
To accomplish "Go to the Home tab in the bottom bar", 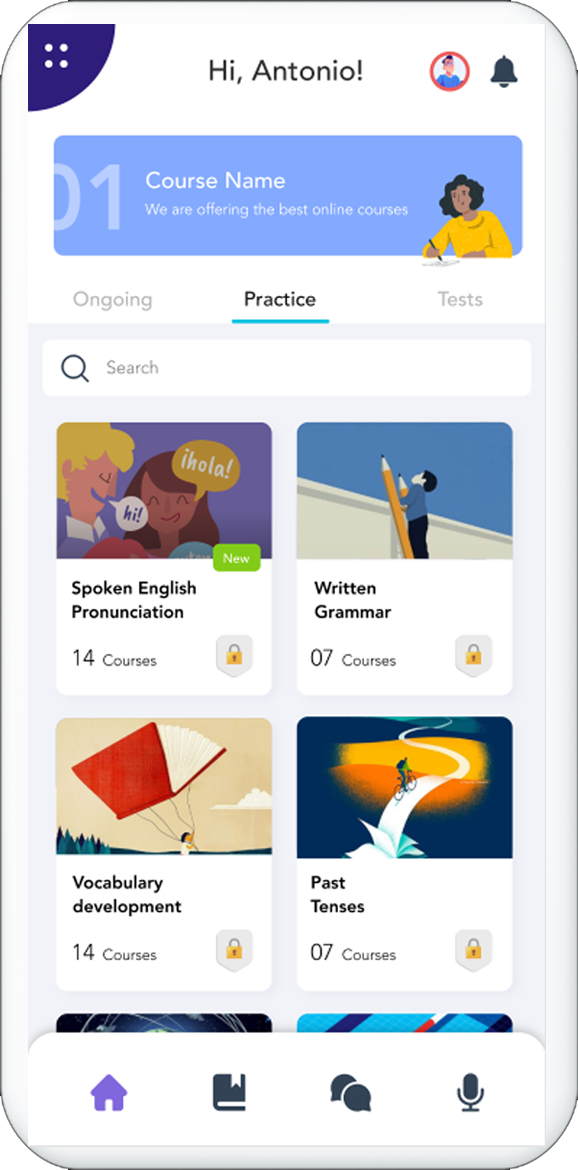I will [109, 1094].
